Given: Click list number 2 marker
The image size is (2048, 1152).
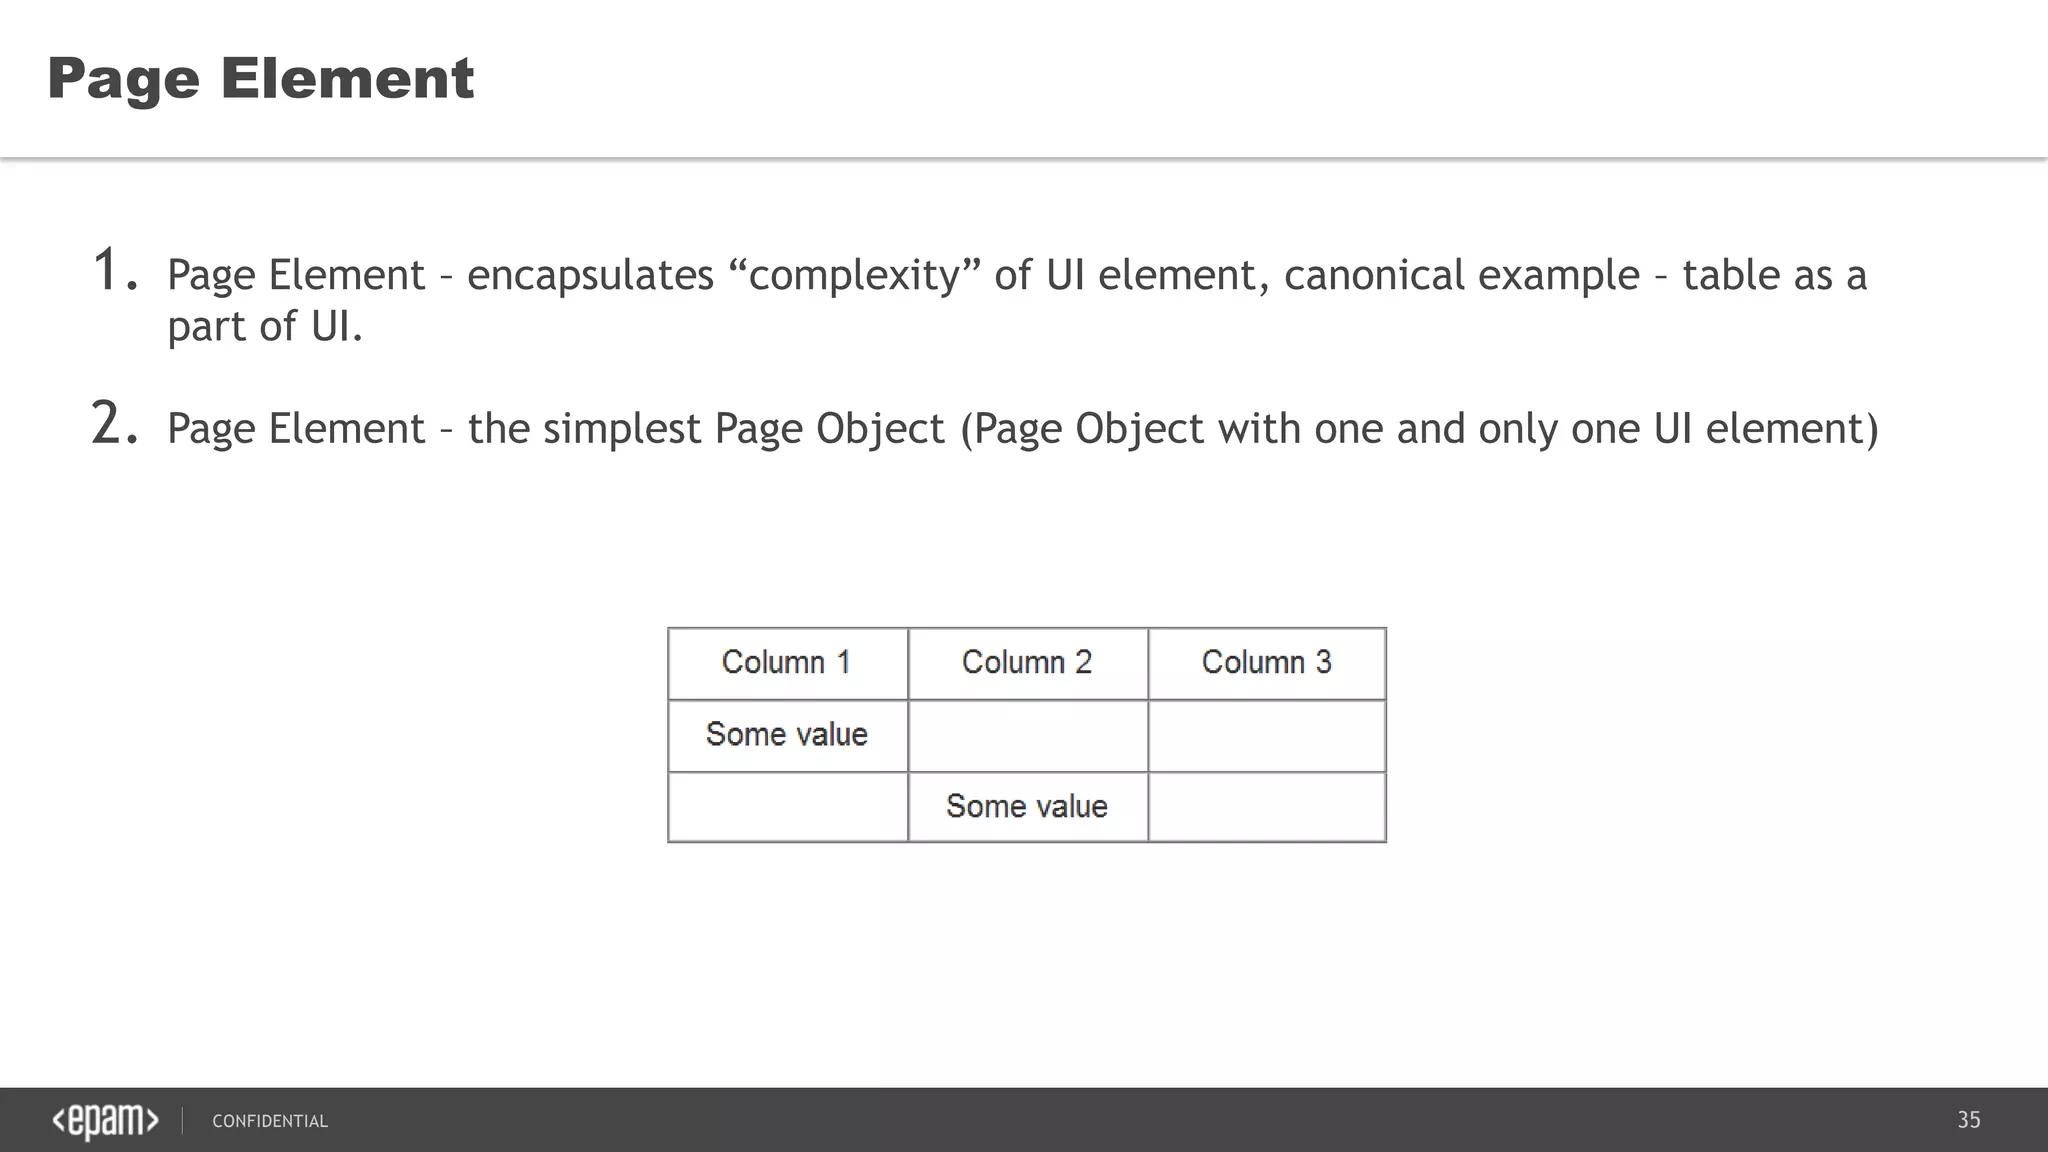Looking at the screenshot, I should [113, 424].
